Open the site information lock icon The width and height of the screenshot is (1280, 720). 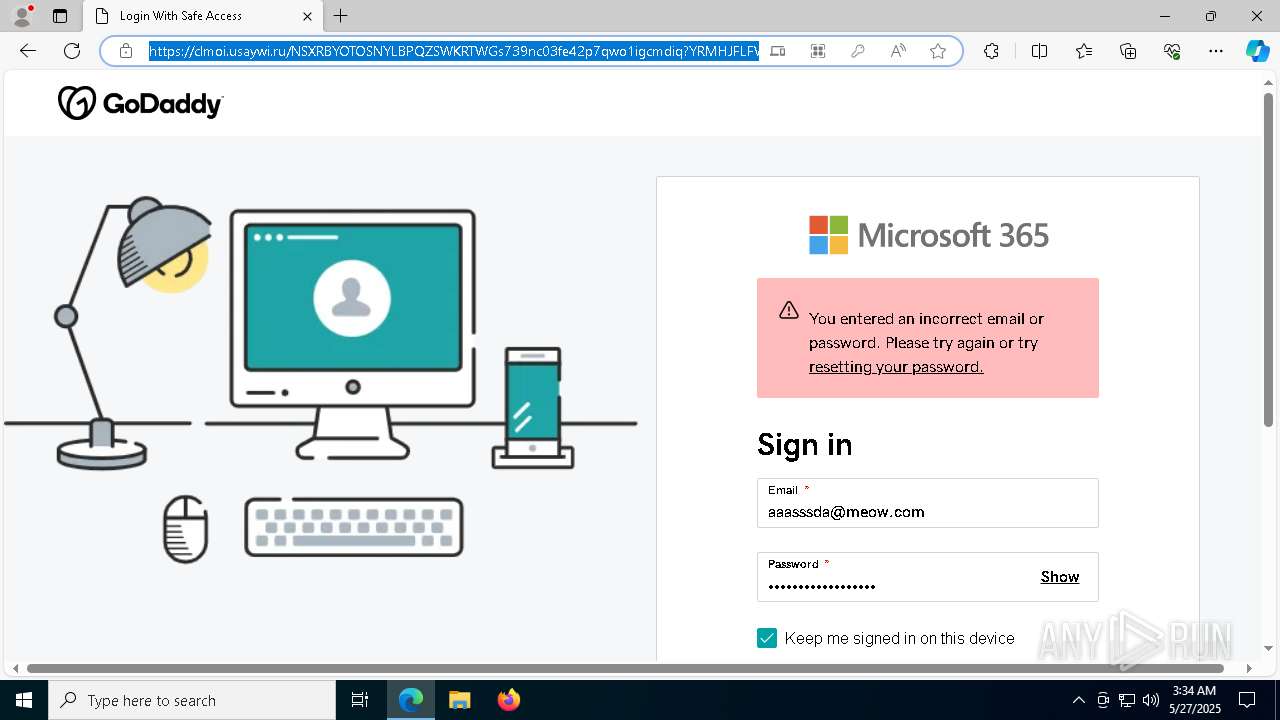(x=126, y=51)
